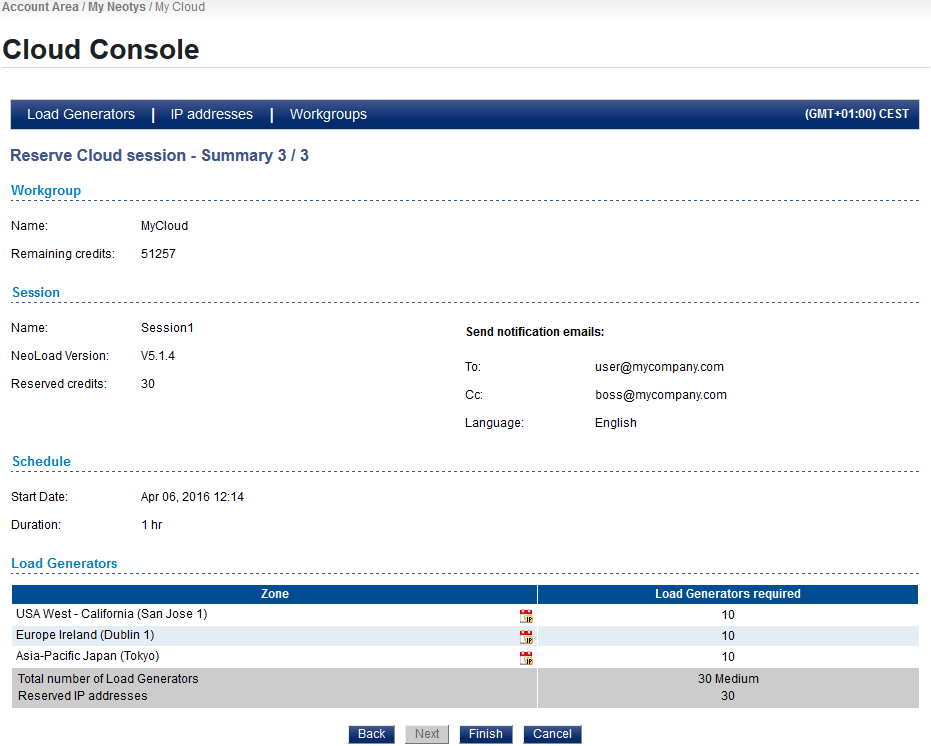Click the Zone column header
Screen dimensions: 931x746
[274, 594]
